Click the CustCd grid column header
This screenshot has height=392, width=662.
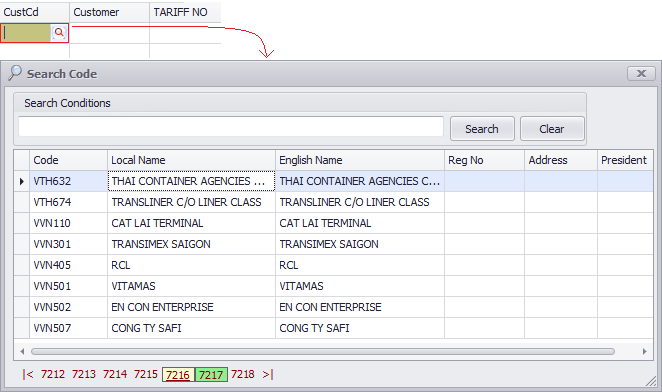[x=35, y=12]
